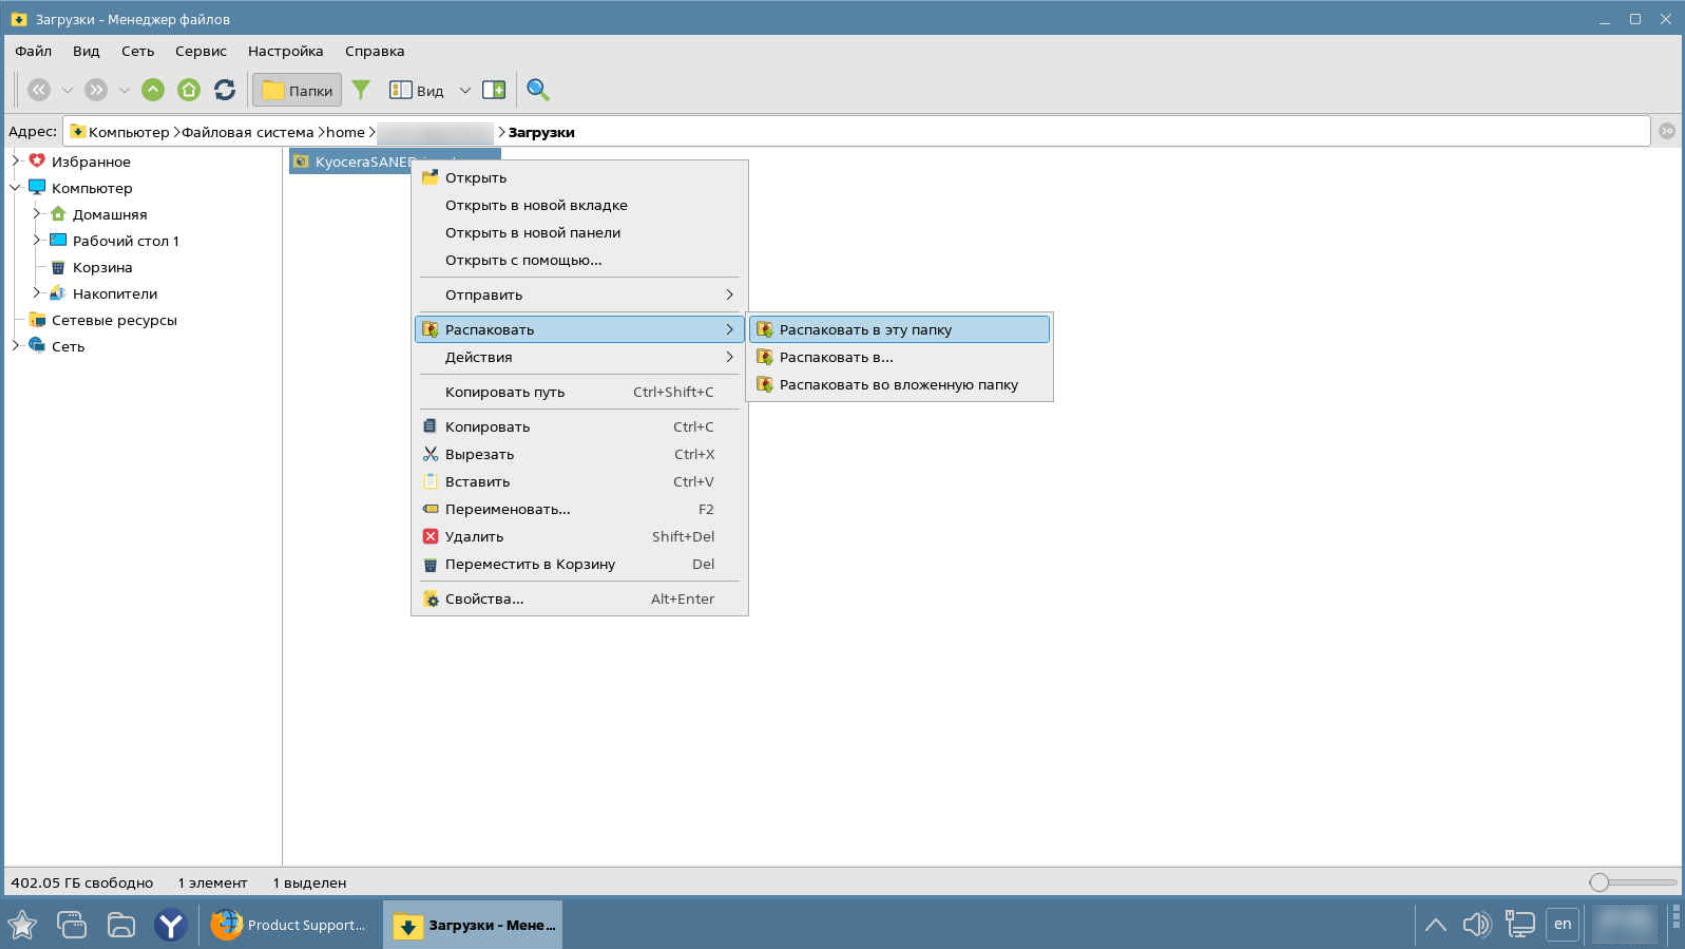Click the back navigation arrow
Screen dimensions: 1685x949
(39, 90)
